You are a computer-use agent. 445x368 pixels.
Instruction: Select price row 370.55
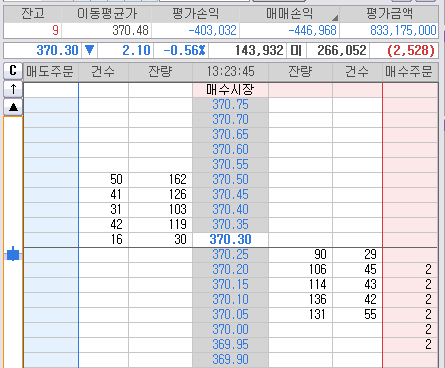(230, 165)
